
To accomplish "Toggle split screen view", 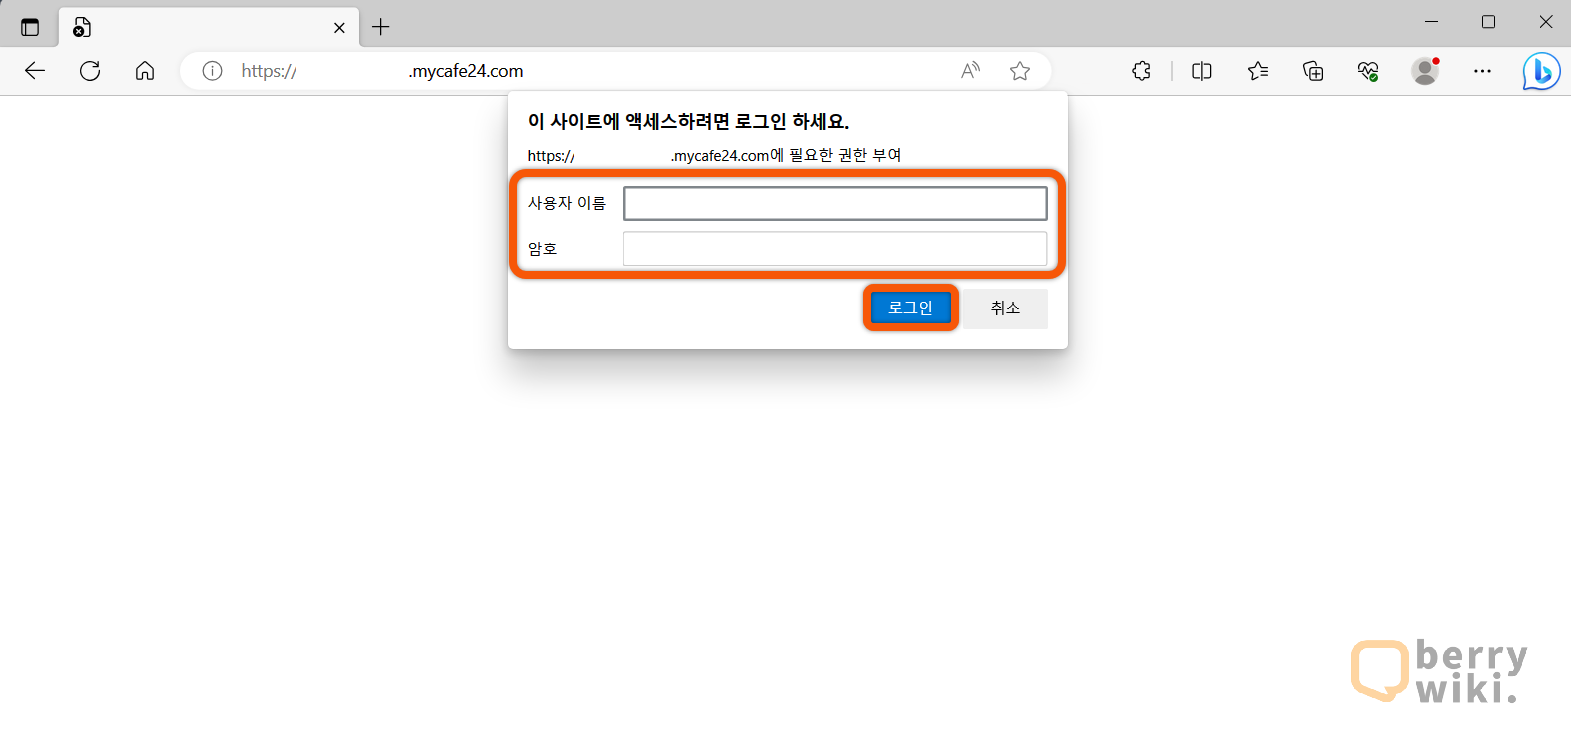I will click(x=1202, y=71).
